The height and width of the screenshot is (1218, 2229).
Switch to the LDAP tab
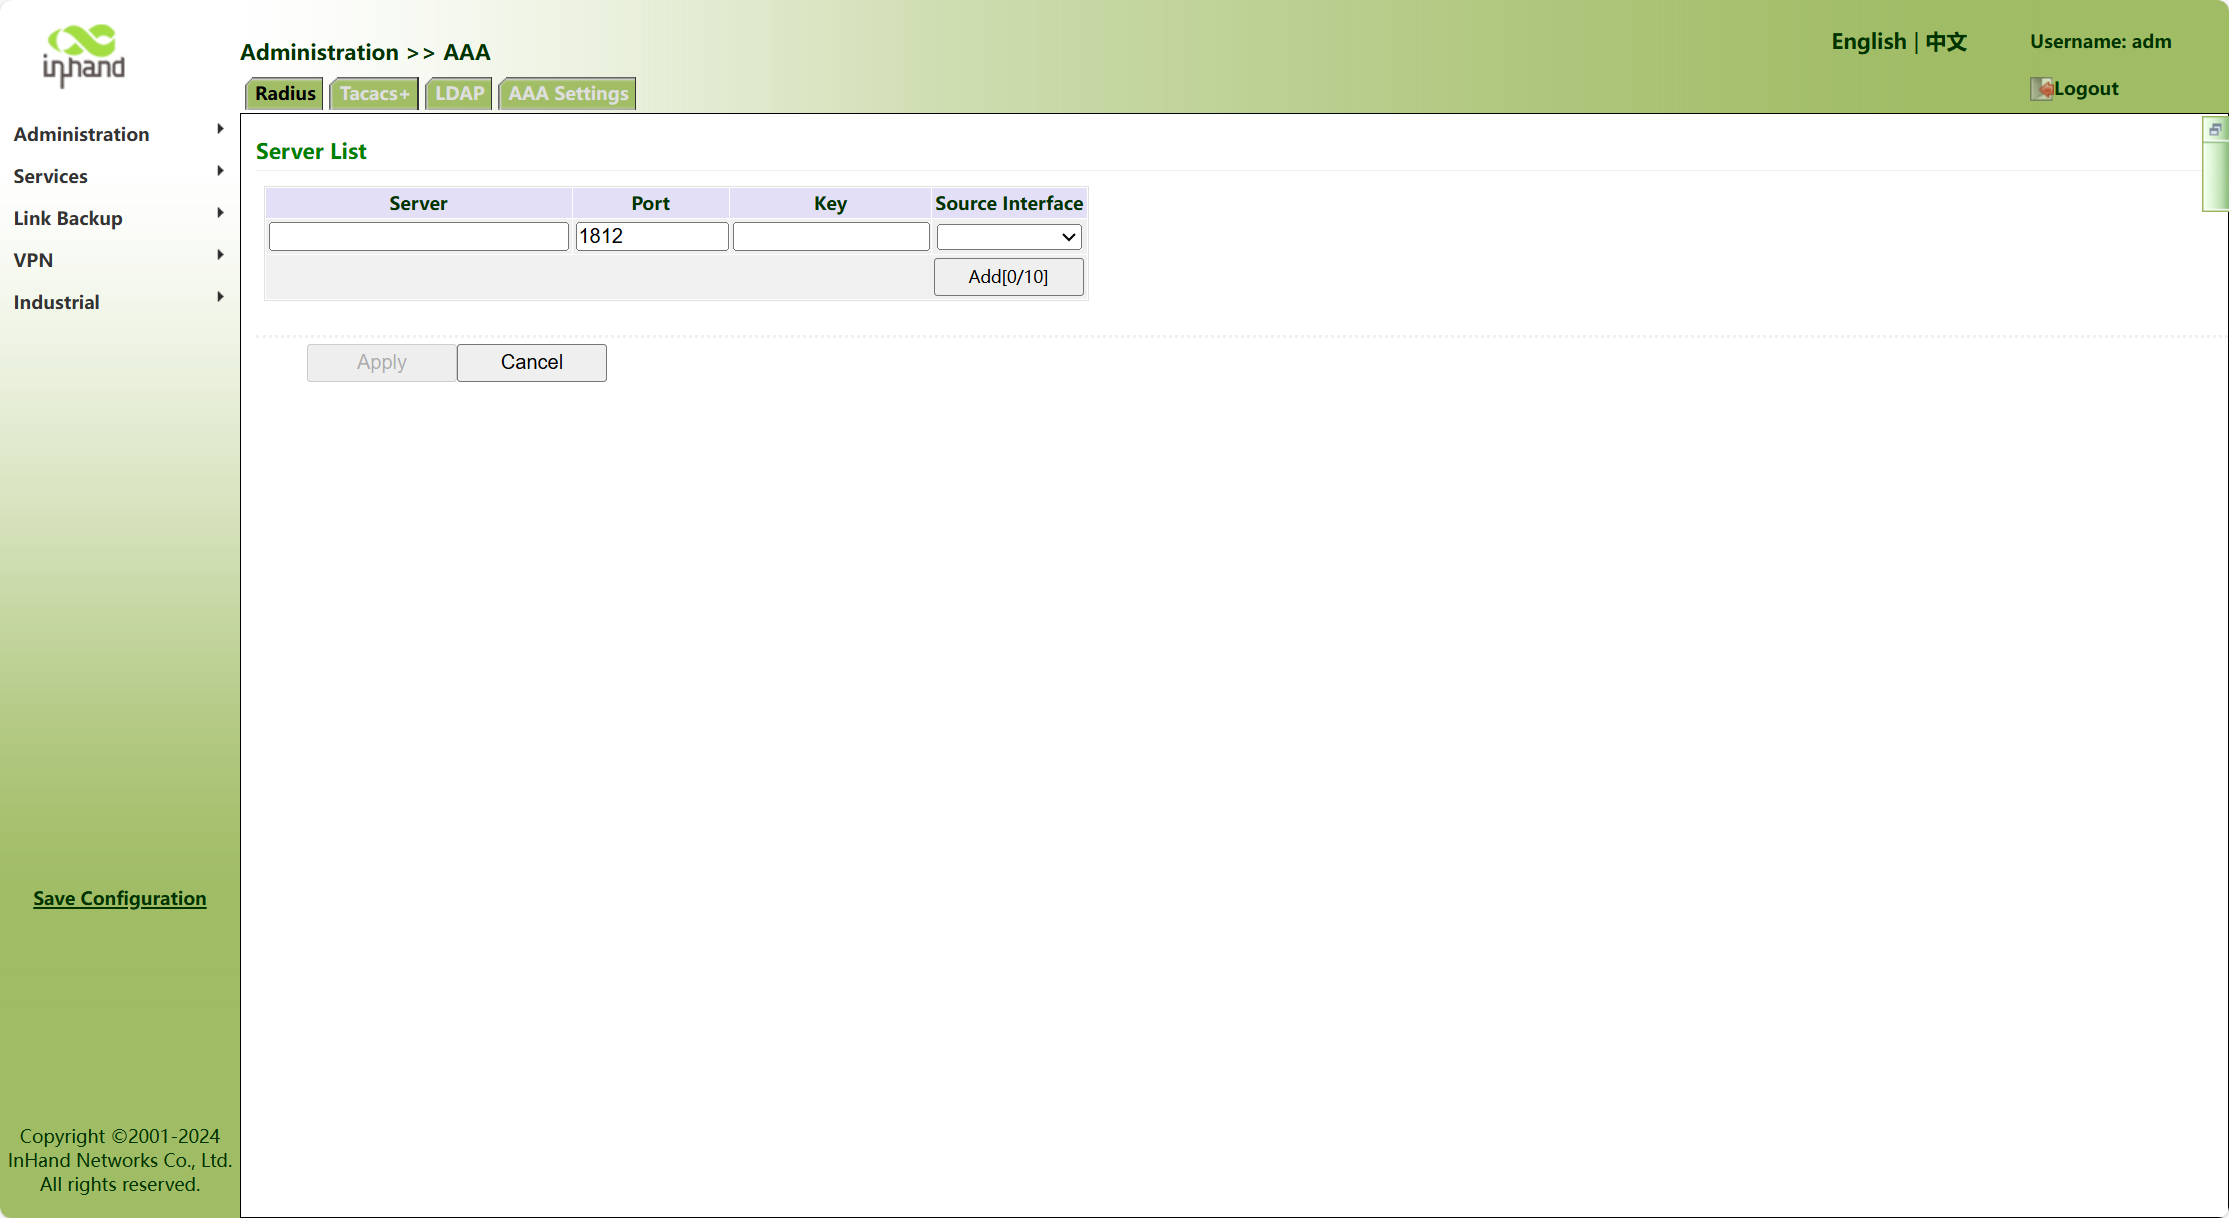[459, 94]
